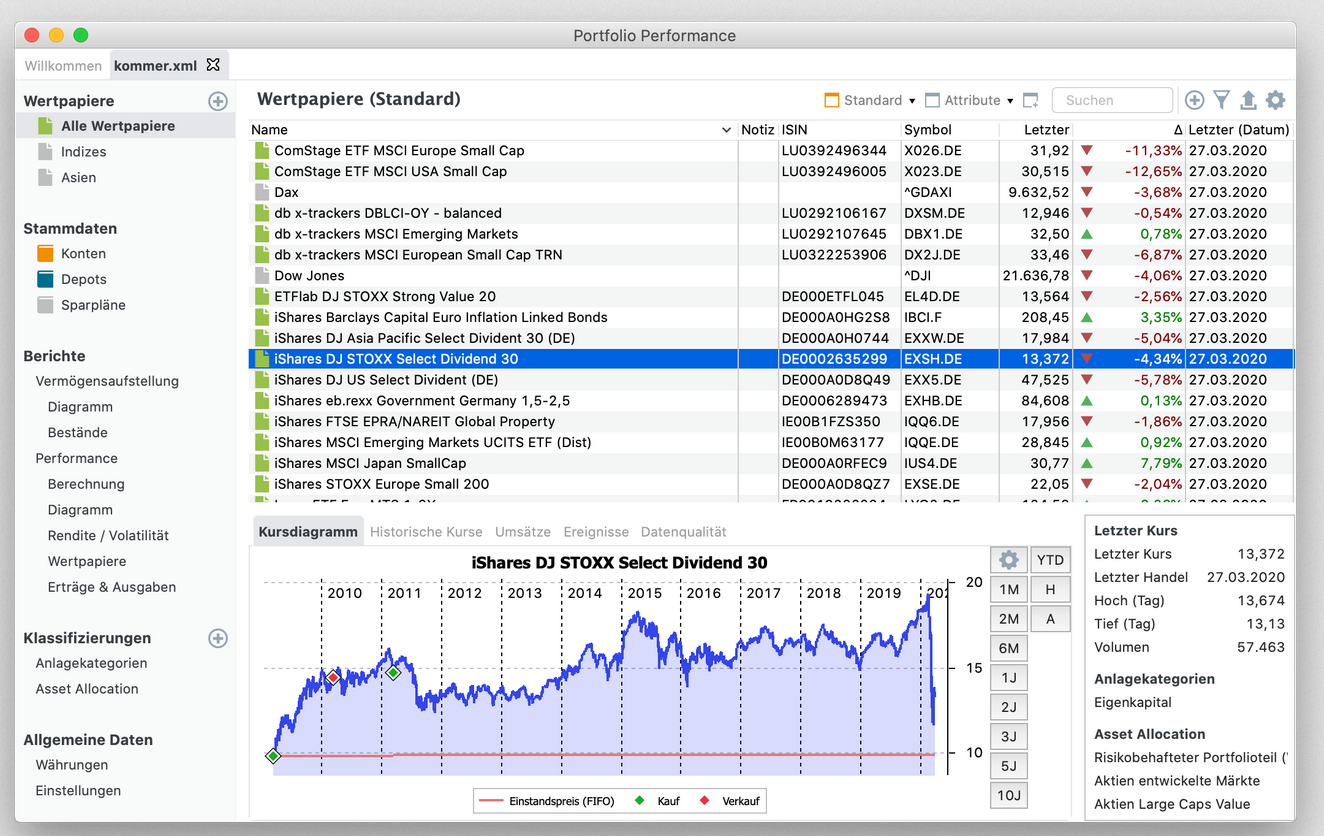The image size is (1324, 836).
Task: Click the gray Sparpläne icon
Action: 45,305
